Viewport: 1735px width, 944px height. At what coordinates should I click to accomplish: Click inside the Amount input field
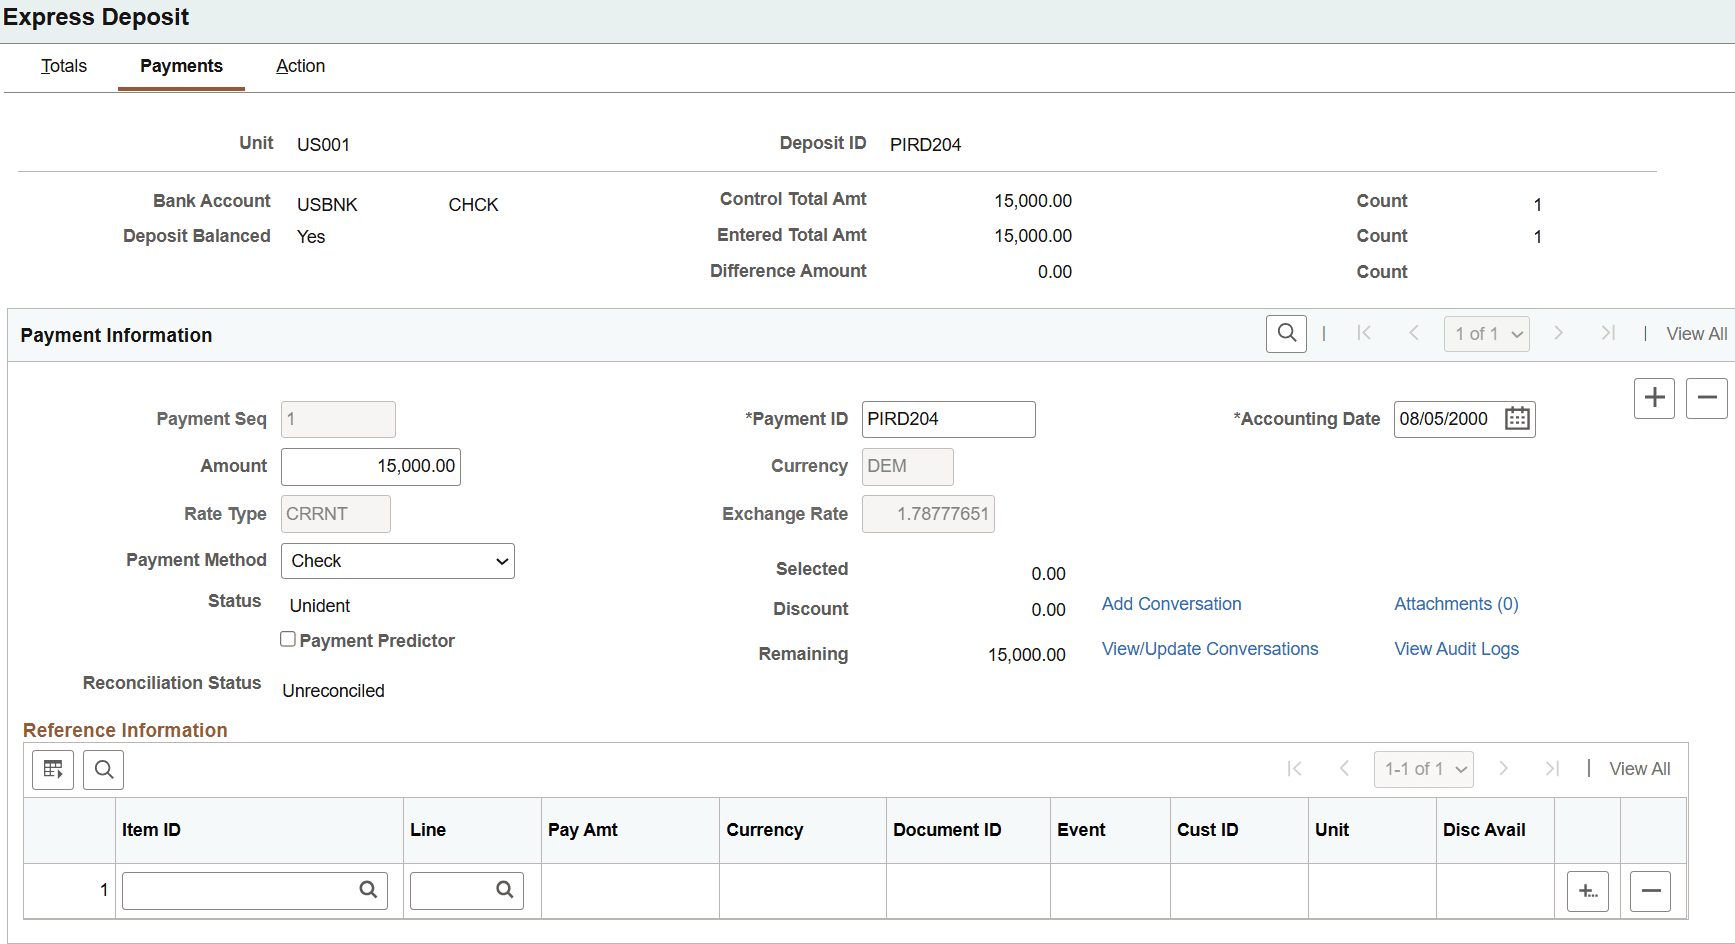point(370,466)
